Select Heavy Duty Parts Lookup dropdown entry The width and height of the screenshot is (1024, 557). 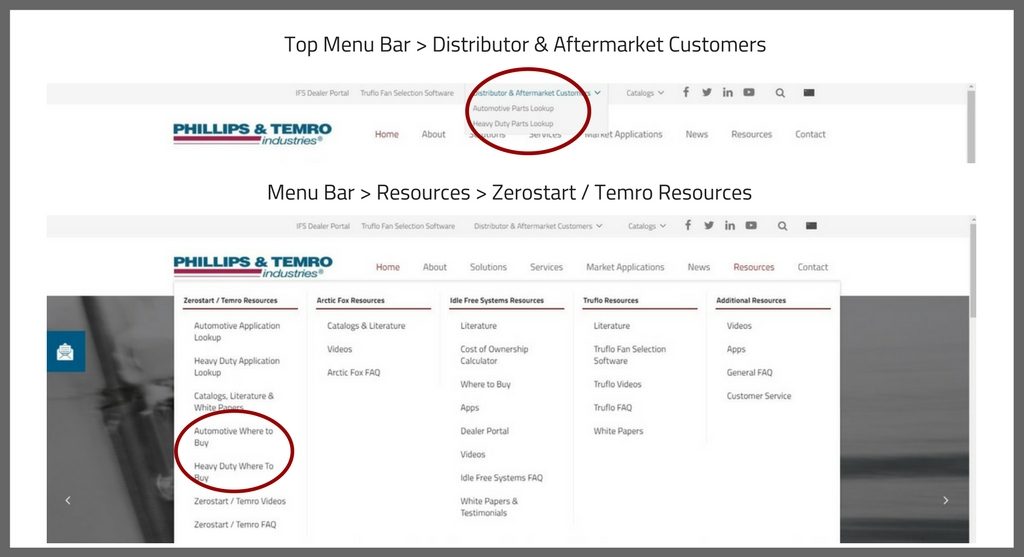point(513,123)
